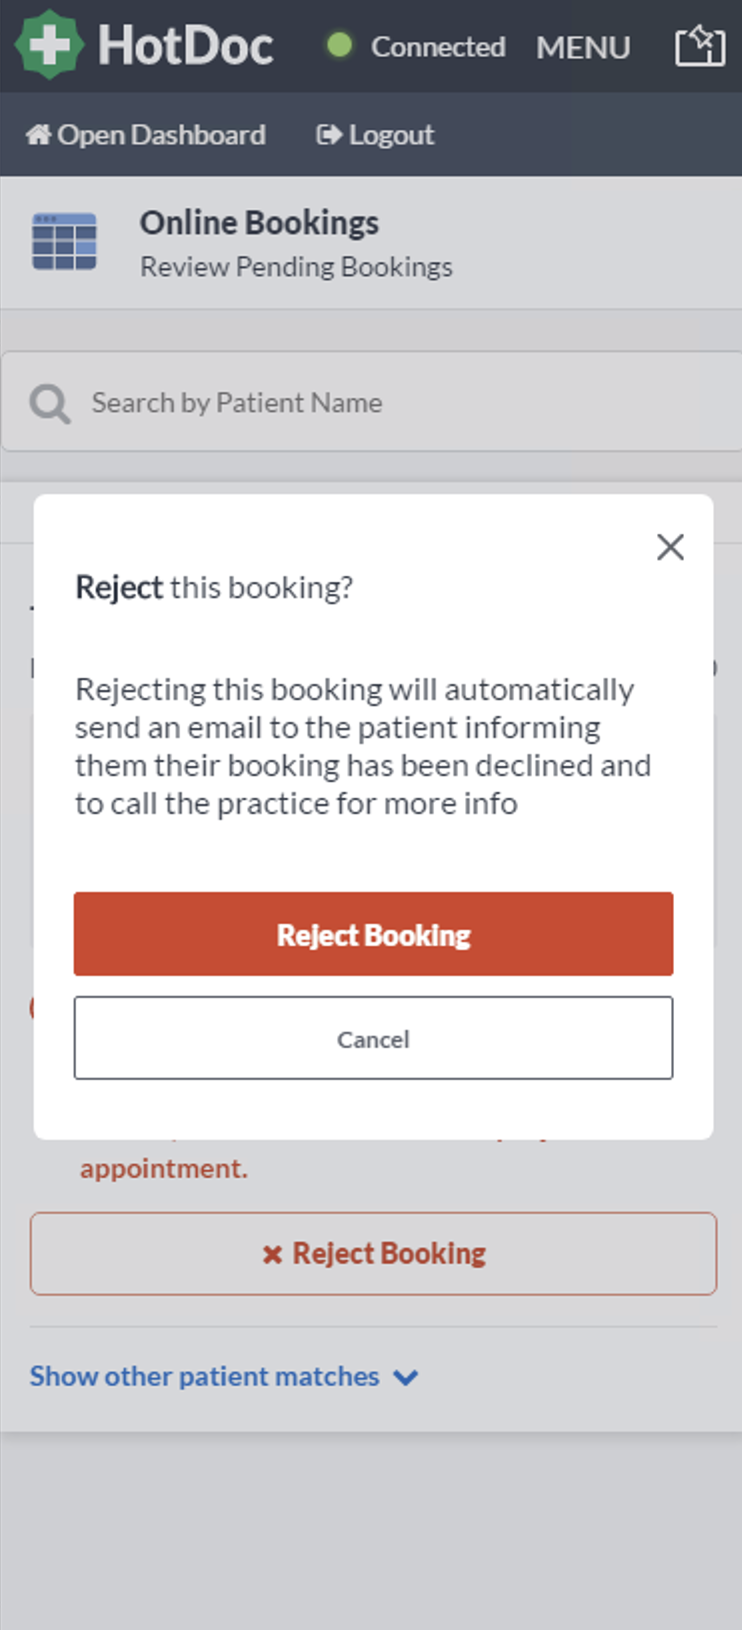Open Show other patient matches link
Screen dimensions: 742x1630
click(x=203, y=1376)
